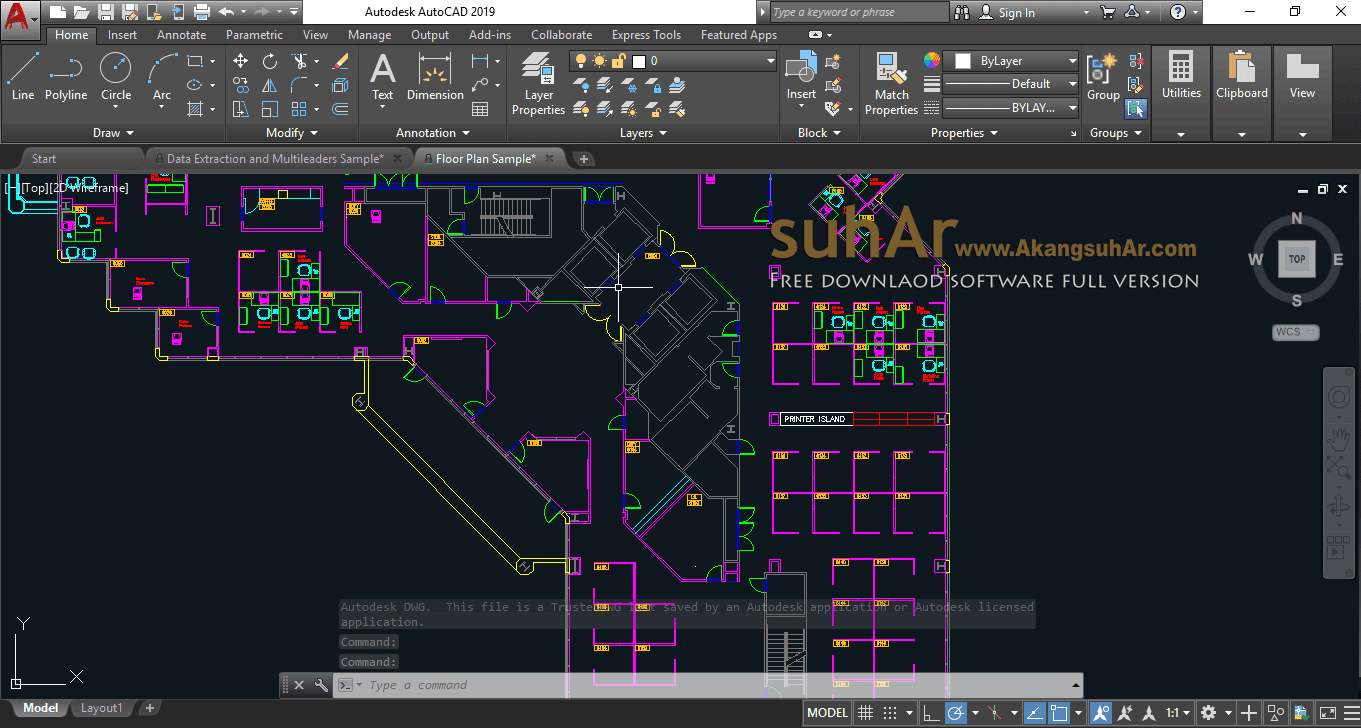Select the Mirror tool
This screenshot has height=728, width=1361.
pyautogui.click(x=270, y=85)
